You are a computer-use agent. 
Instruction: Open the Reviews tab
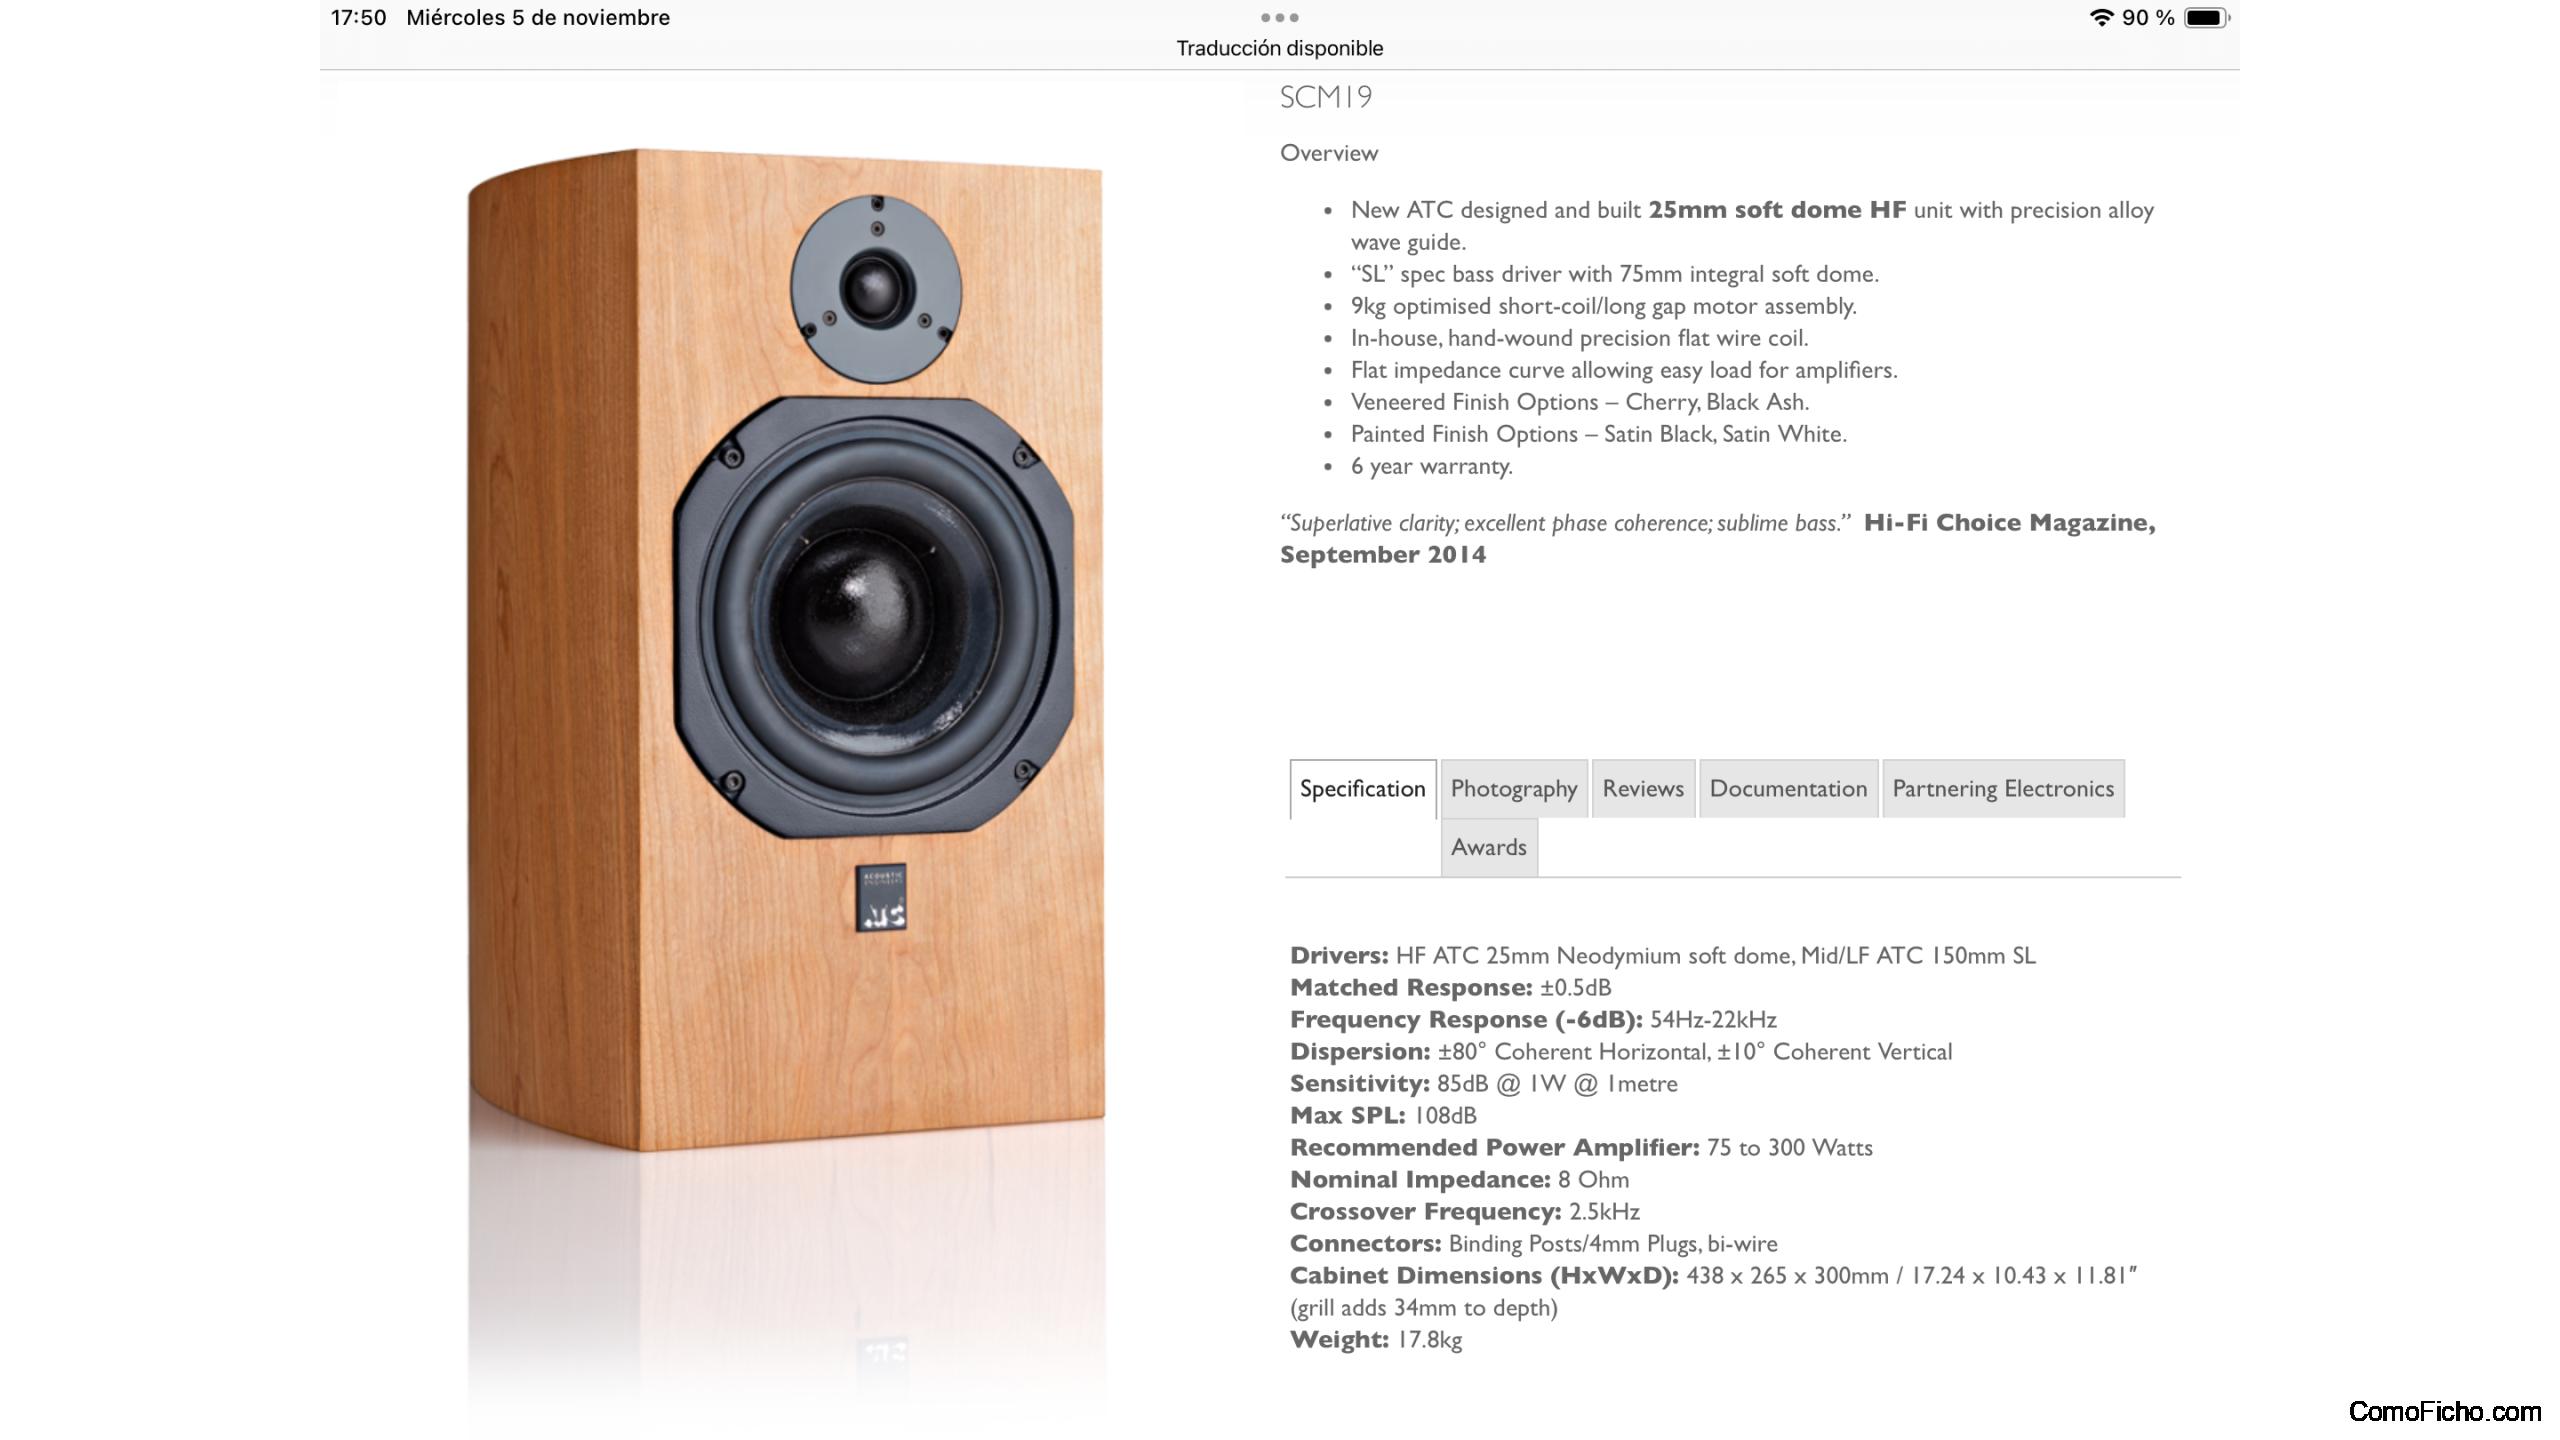(1643, 789)
